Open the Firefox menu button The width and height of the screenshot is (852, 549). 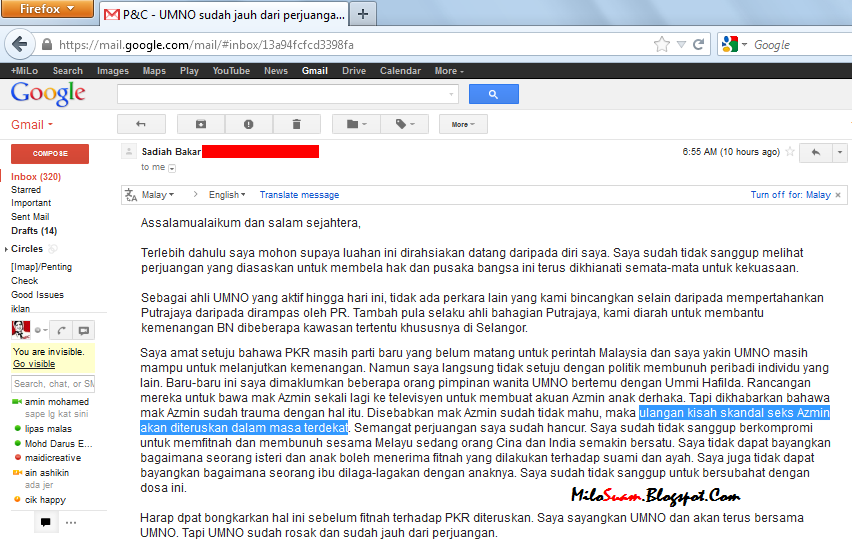pos(47,9)
